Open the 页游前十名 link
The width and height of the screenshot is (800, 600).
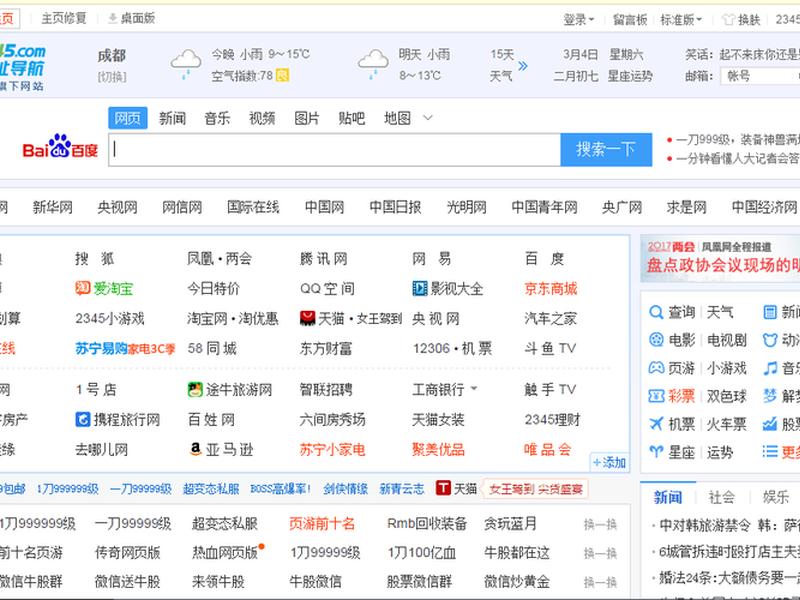click(322, 523)
